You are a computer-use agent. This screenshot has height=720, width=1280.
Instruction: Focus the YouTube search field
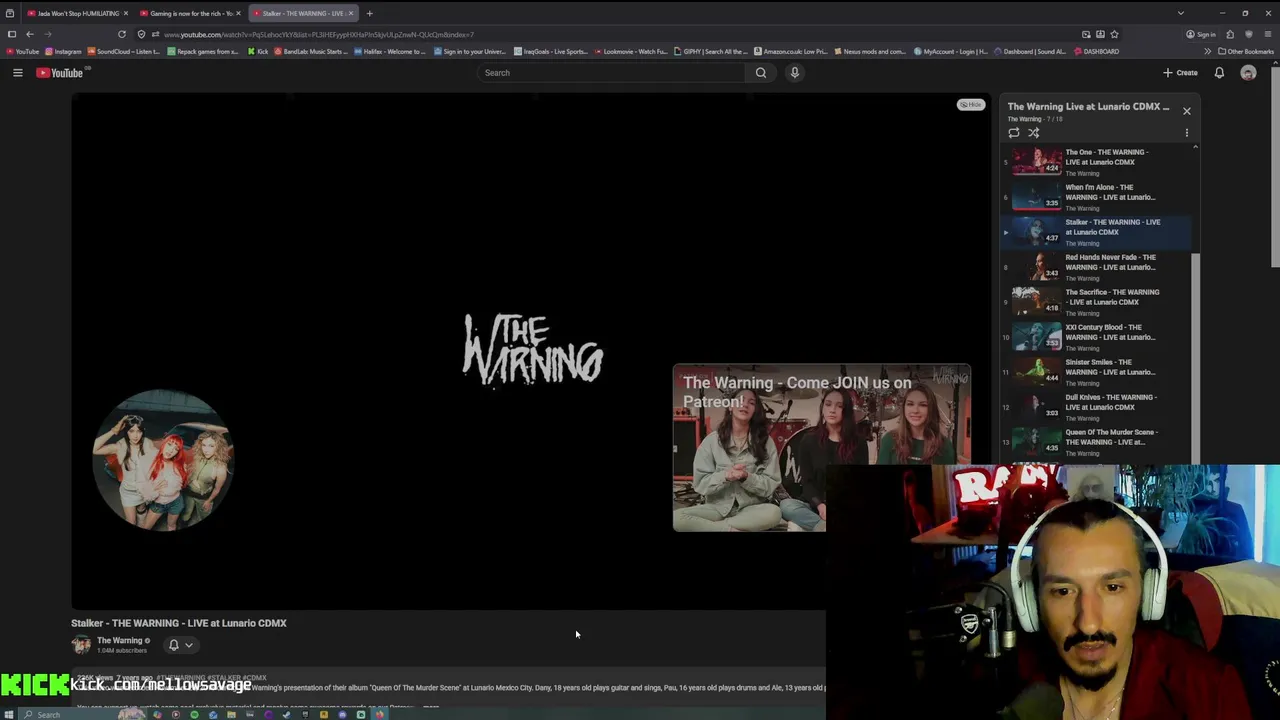[610, 72]
